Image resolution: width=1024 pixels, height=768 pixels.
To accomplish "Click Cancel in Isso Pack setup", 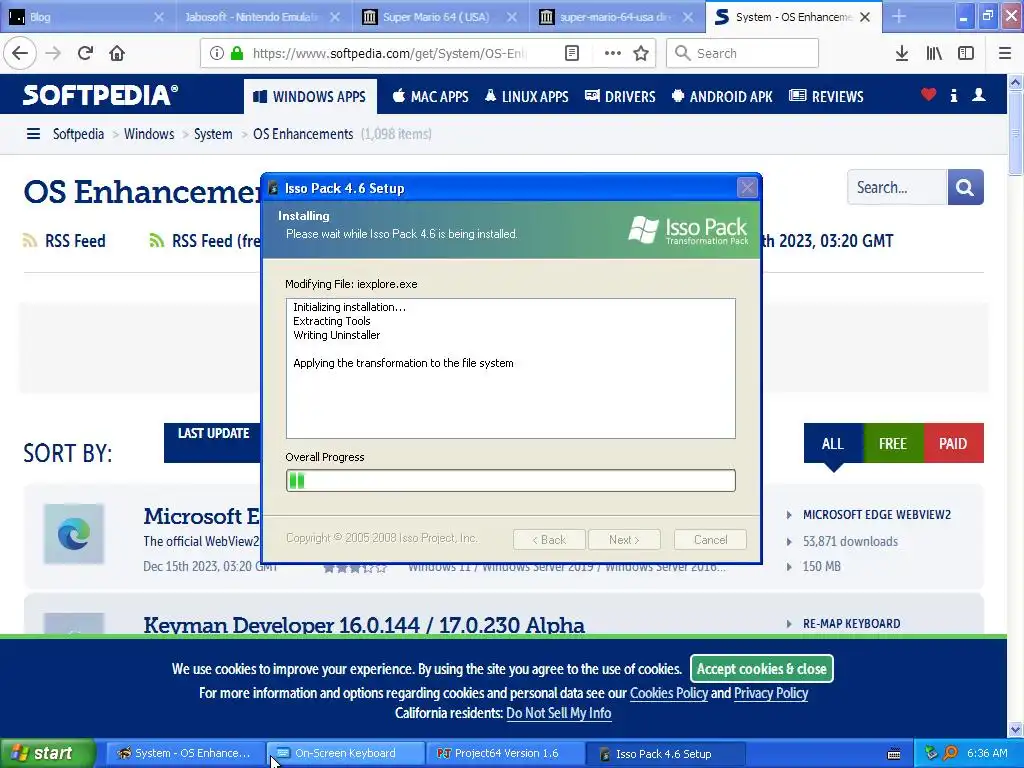I will point(710,539).
